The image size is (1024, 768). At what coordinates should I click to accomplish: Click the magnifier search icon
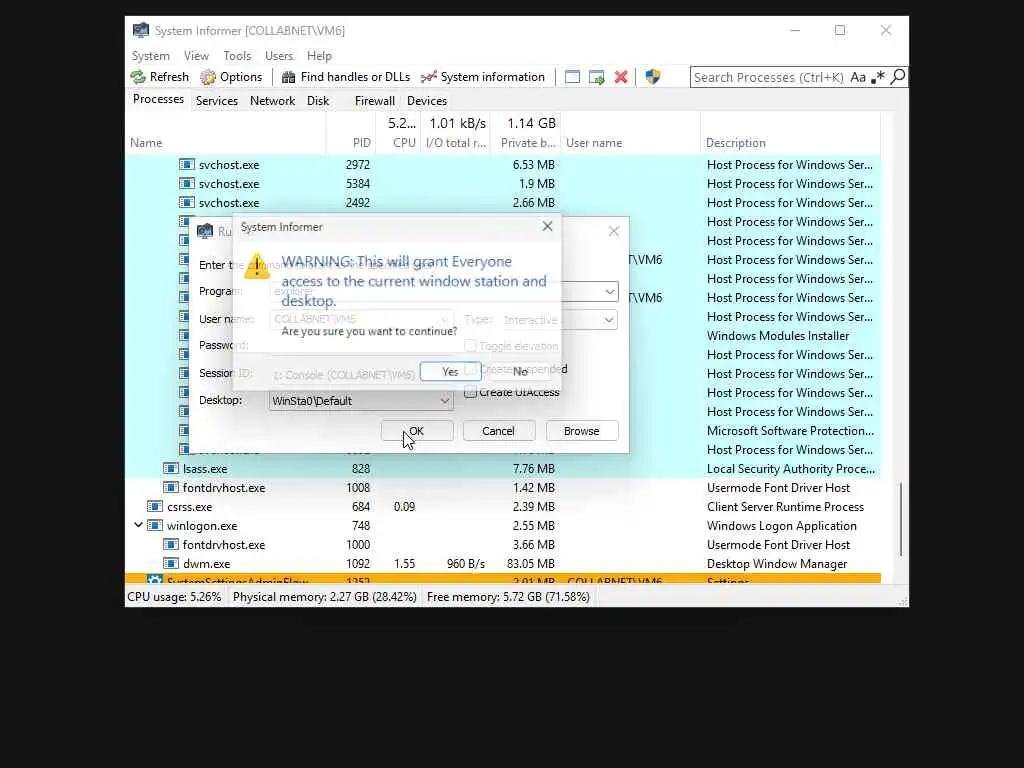coord(898,77)
